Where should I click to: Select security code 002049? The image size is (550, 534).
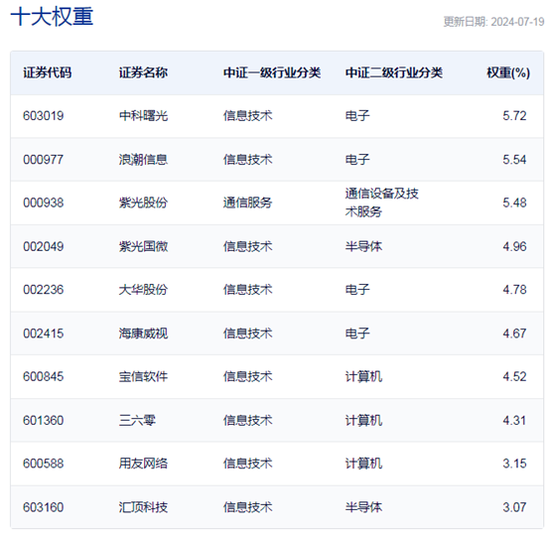[x=43, y=247]
